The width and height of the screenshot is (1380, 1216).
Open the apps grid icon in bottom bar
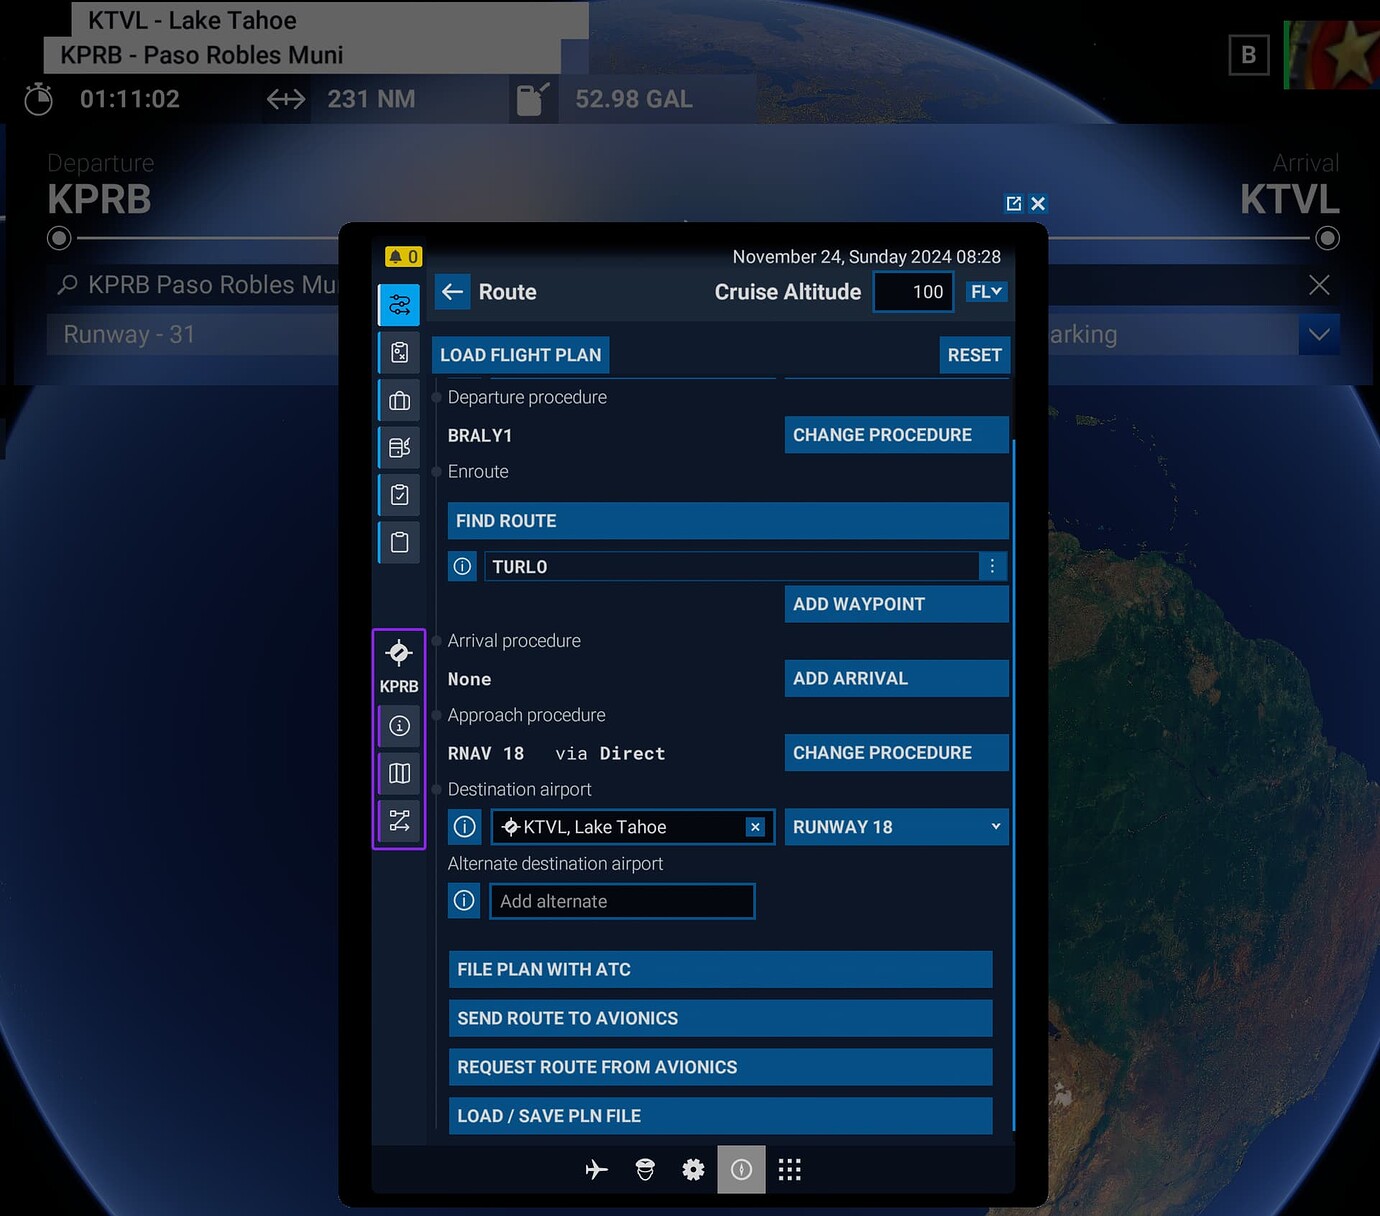[x=789, y=1169]
